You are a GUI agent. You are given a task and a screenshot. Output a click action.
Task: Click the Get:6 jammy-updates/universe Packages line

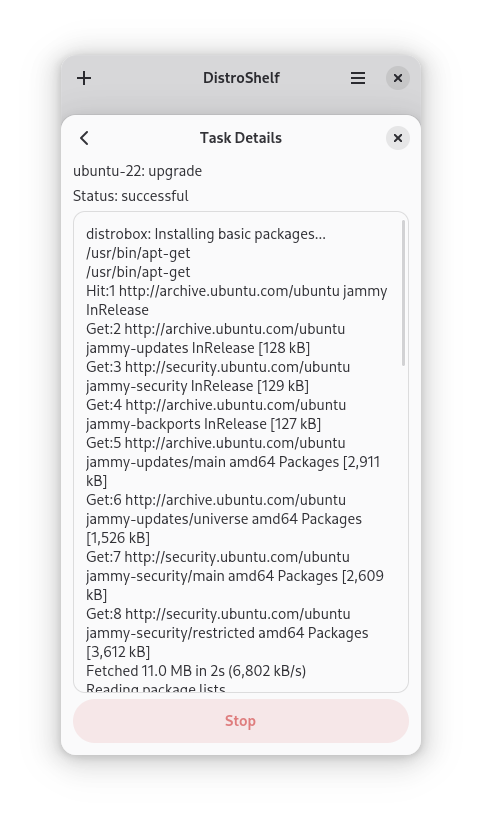224,519
